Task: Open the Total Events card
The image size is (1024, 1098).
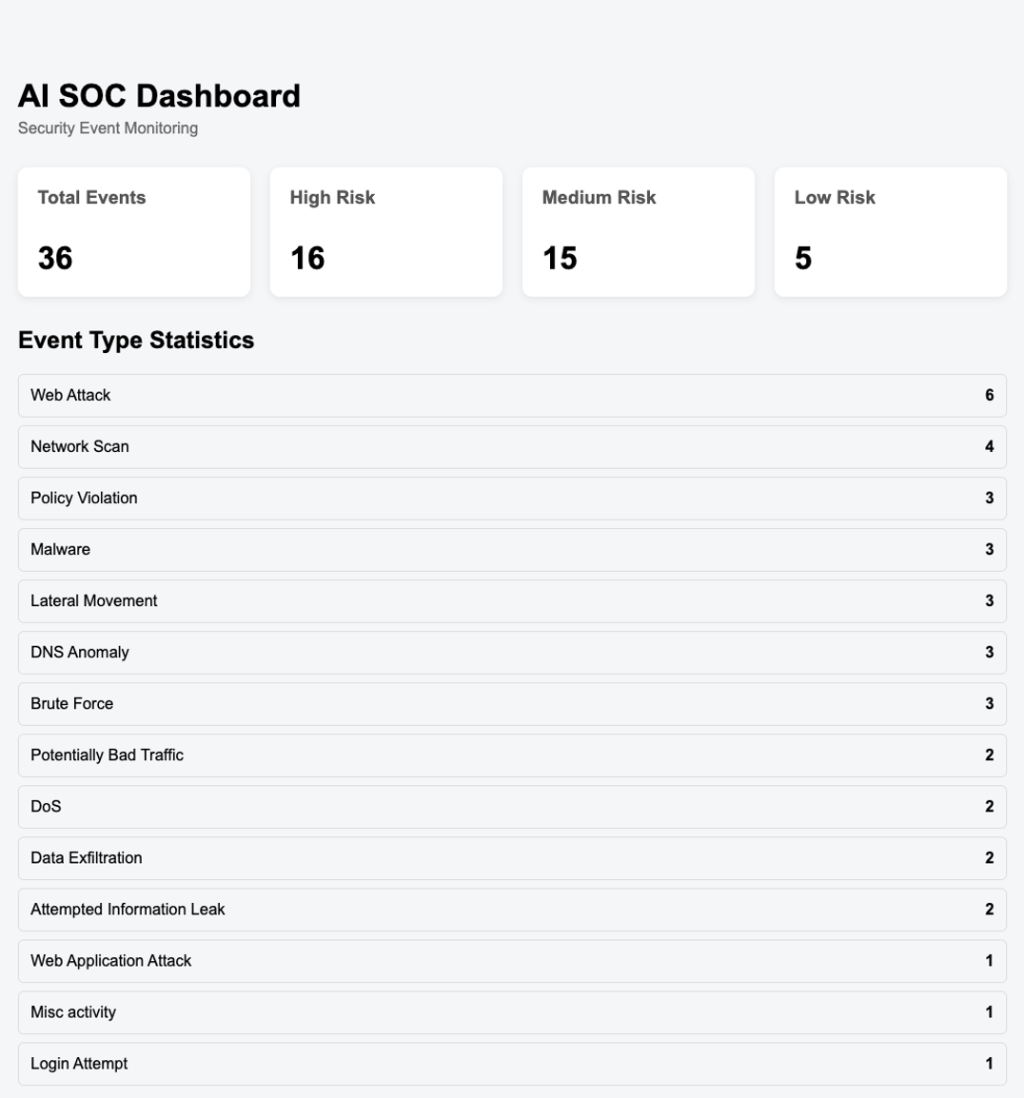Action: pyautogui.click(x=134, y=232)
